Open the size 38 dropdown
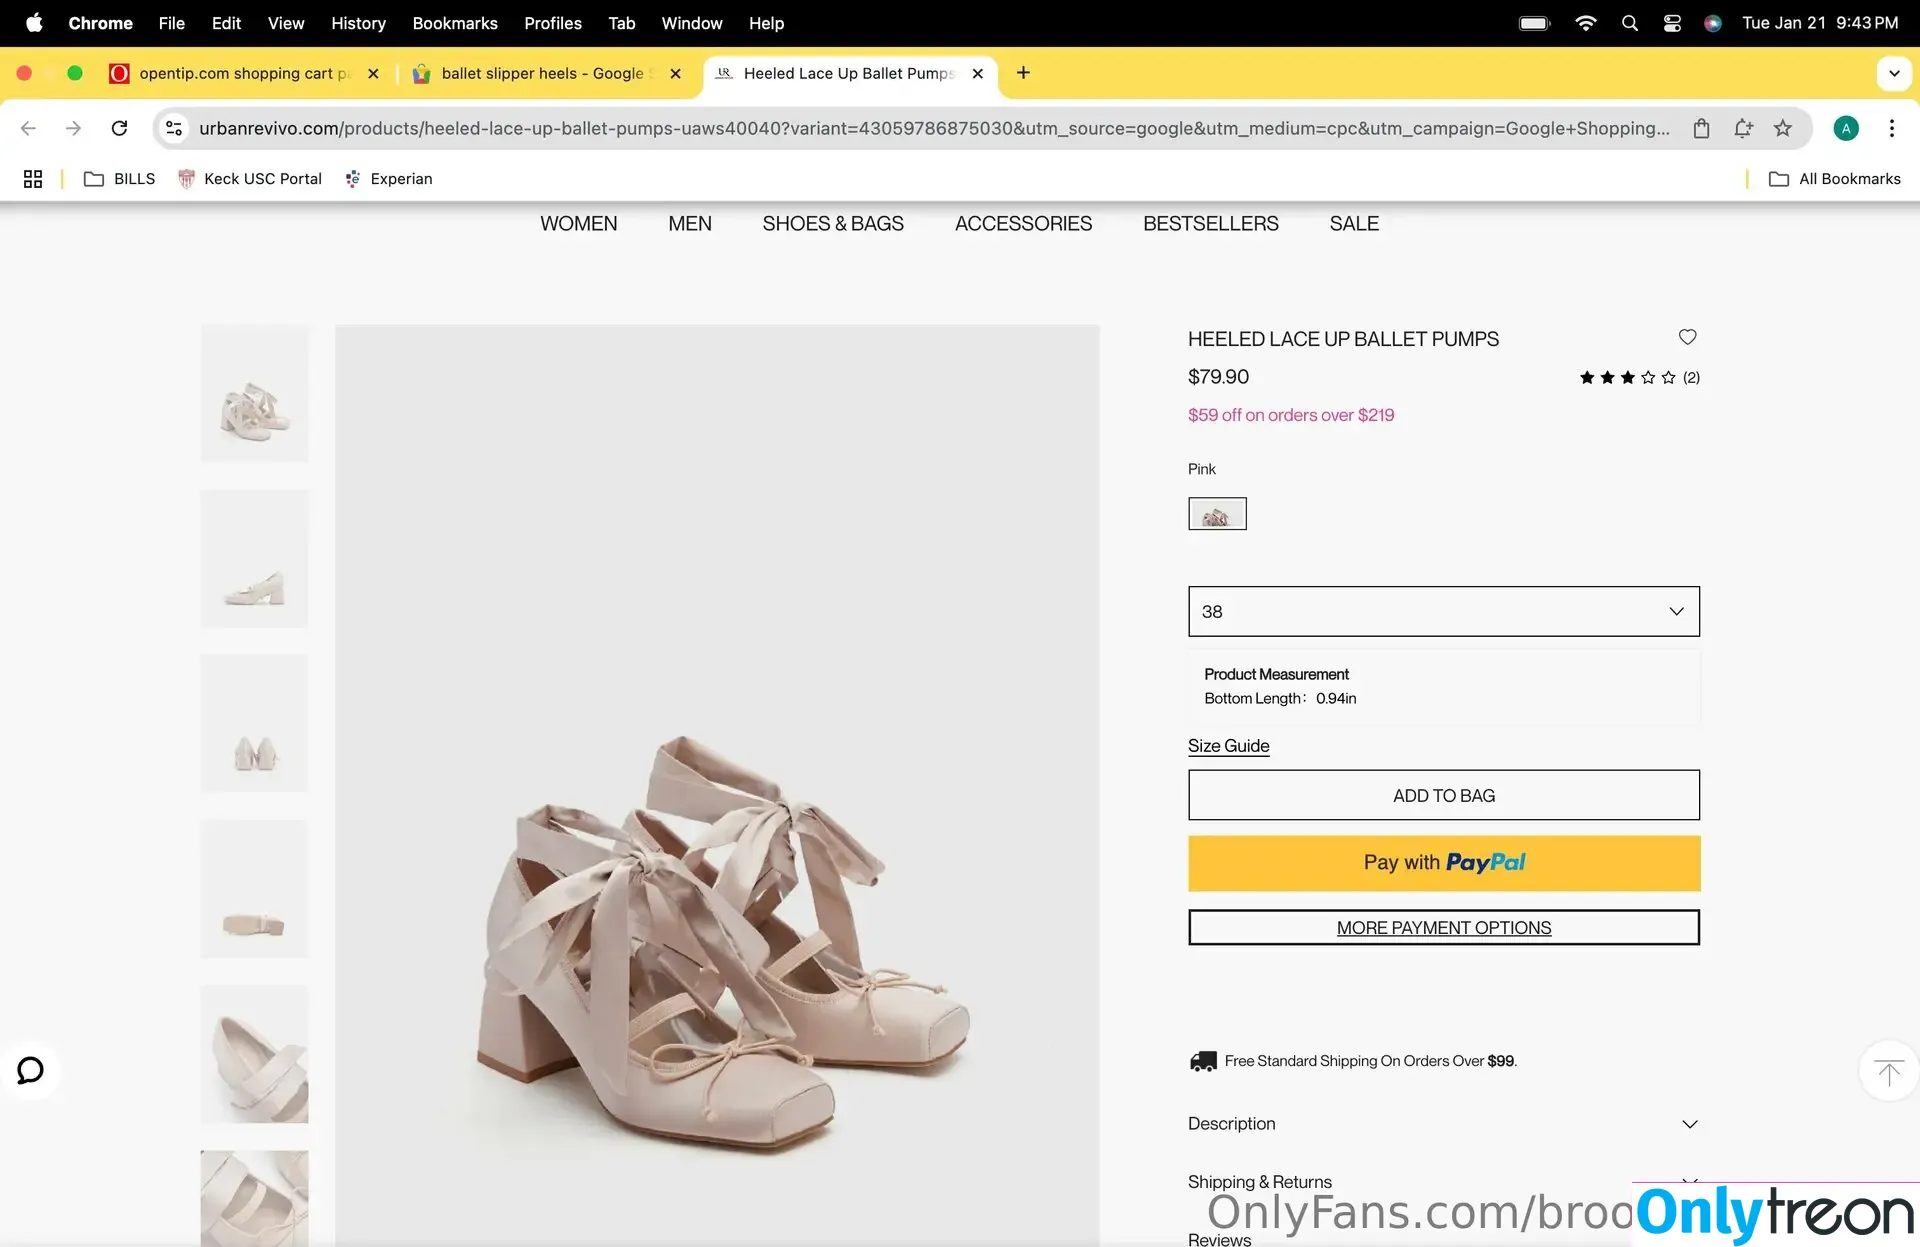This screenshot has width=1920, height=1247. (1443, 611)
